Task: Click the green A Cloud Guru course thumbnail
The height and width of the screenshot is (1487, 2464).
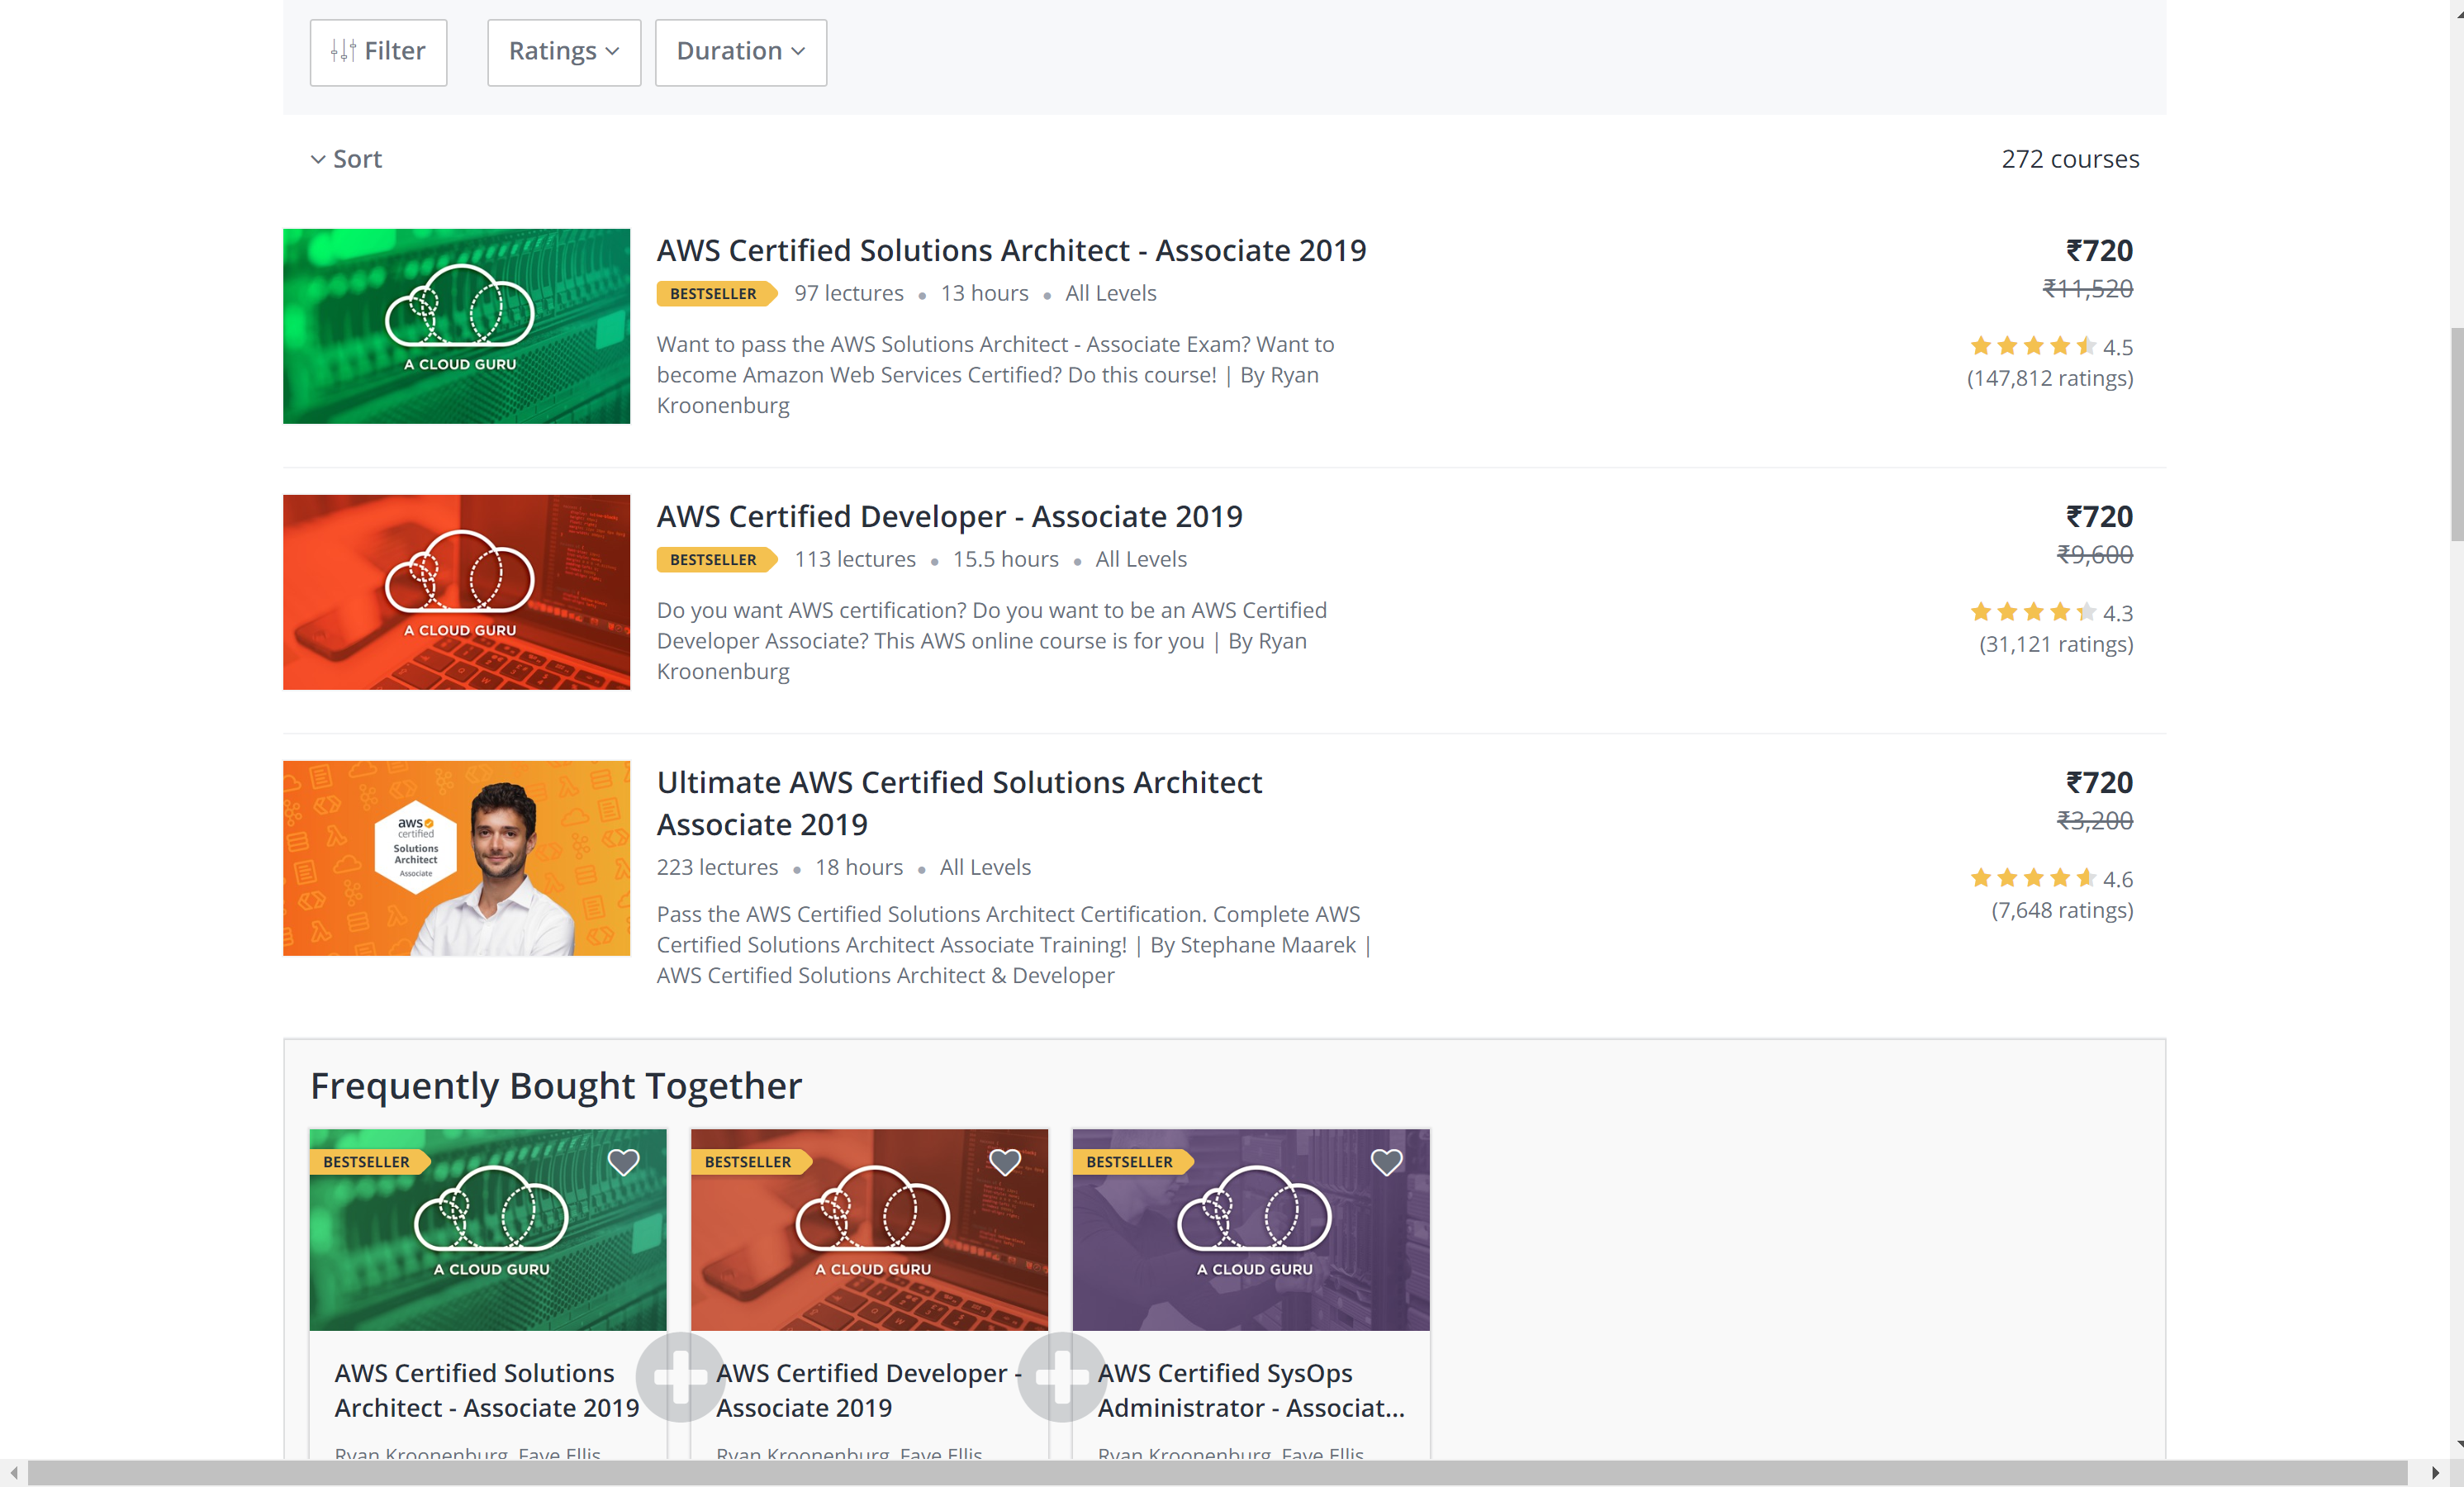Action: [456, 326]
